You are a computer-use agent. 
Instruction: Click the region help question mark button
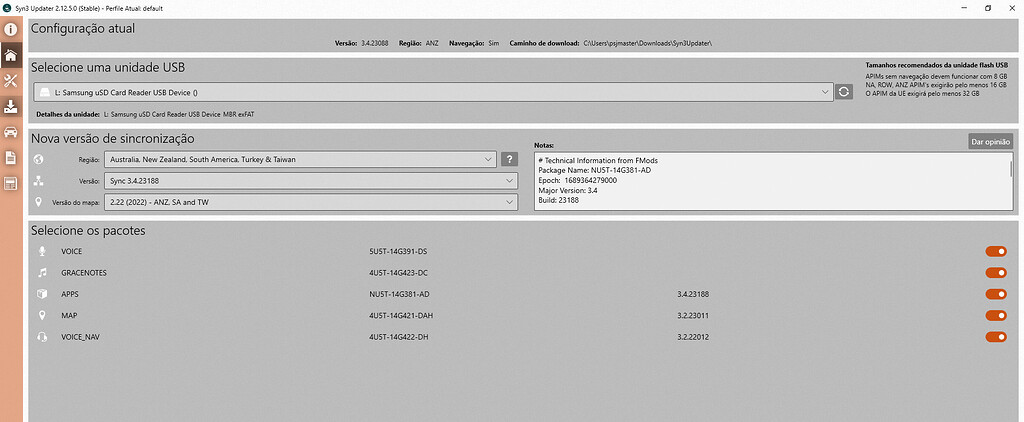tap(509, 159)
